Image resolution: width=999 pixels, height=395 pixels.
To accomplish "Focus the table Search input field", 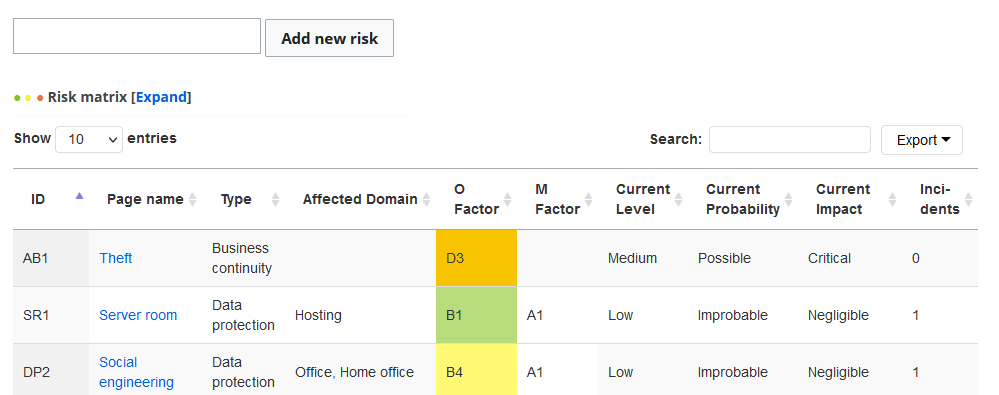I will click(x=789, y=140).
